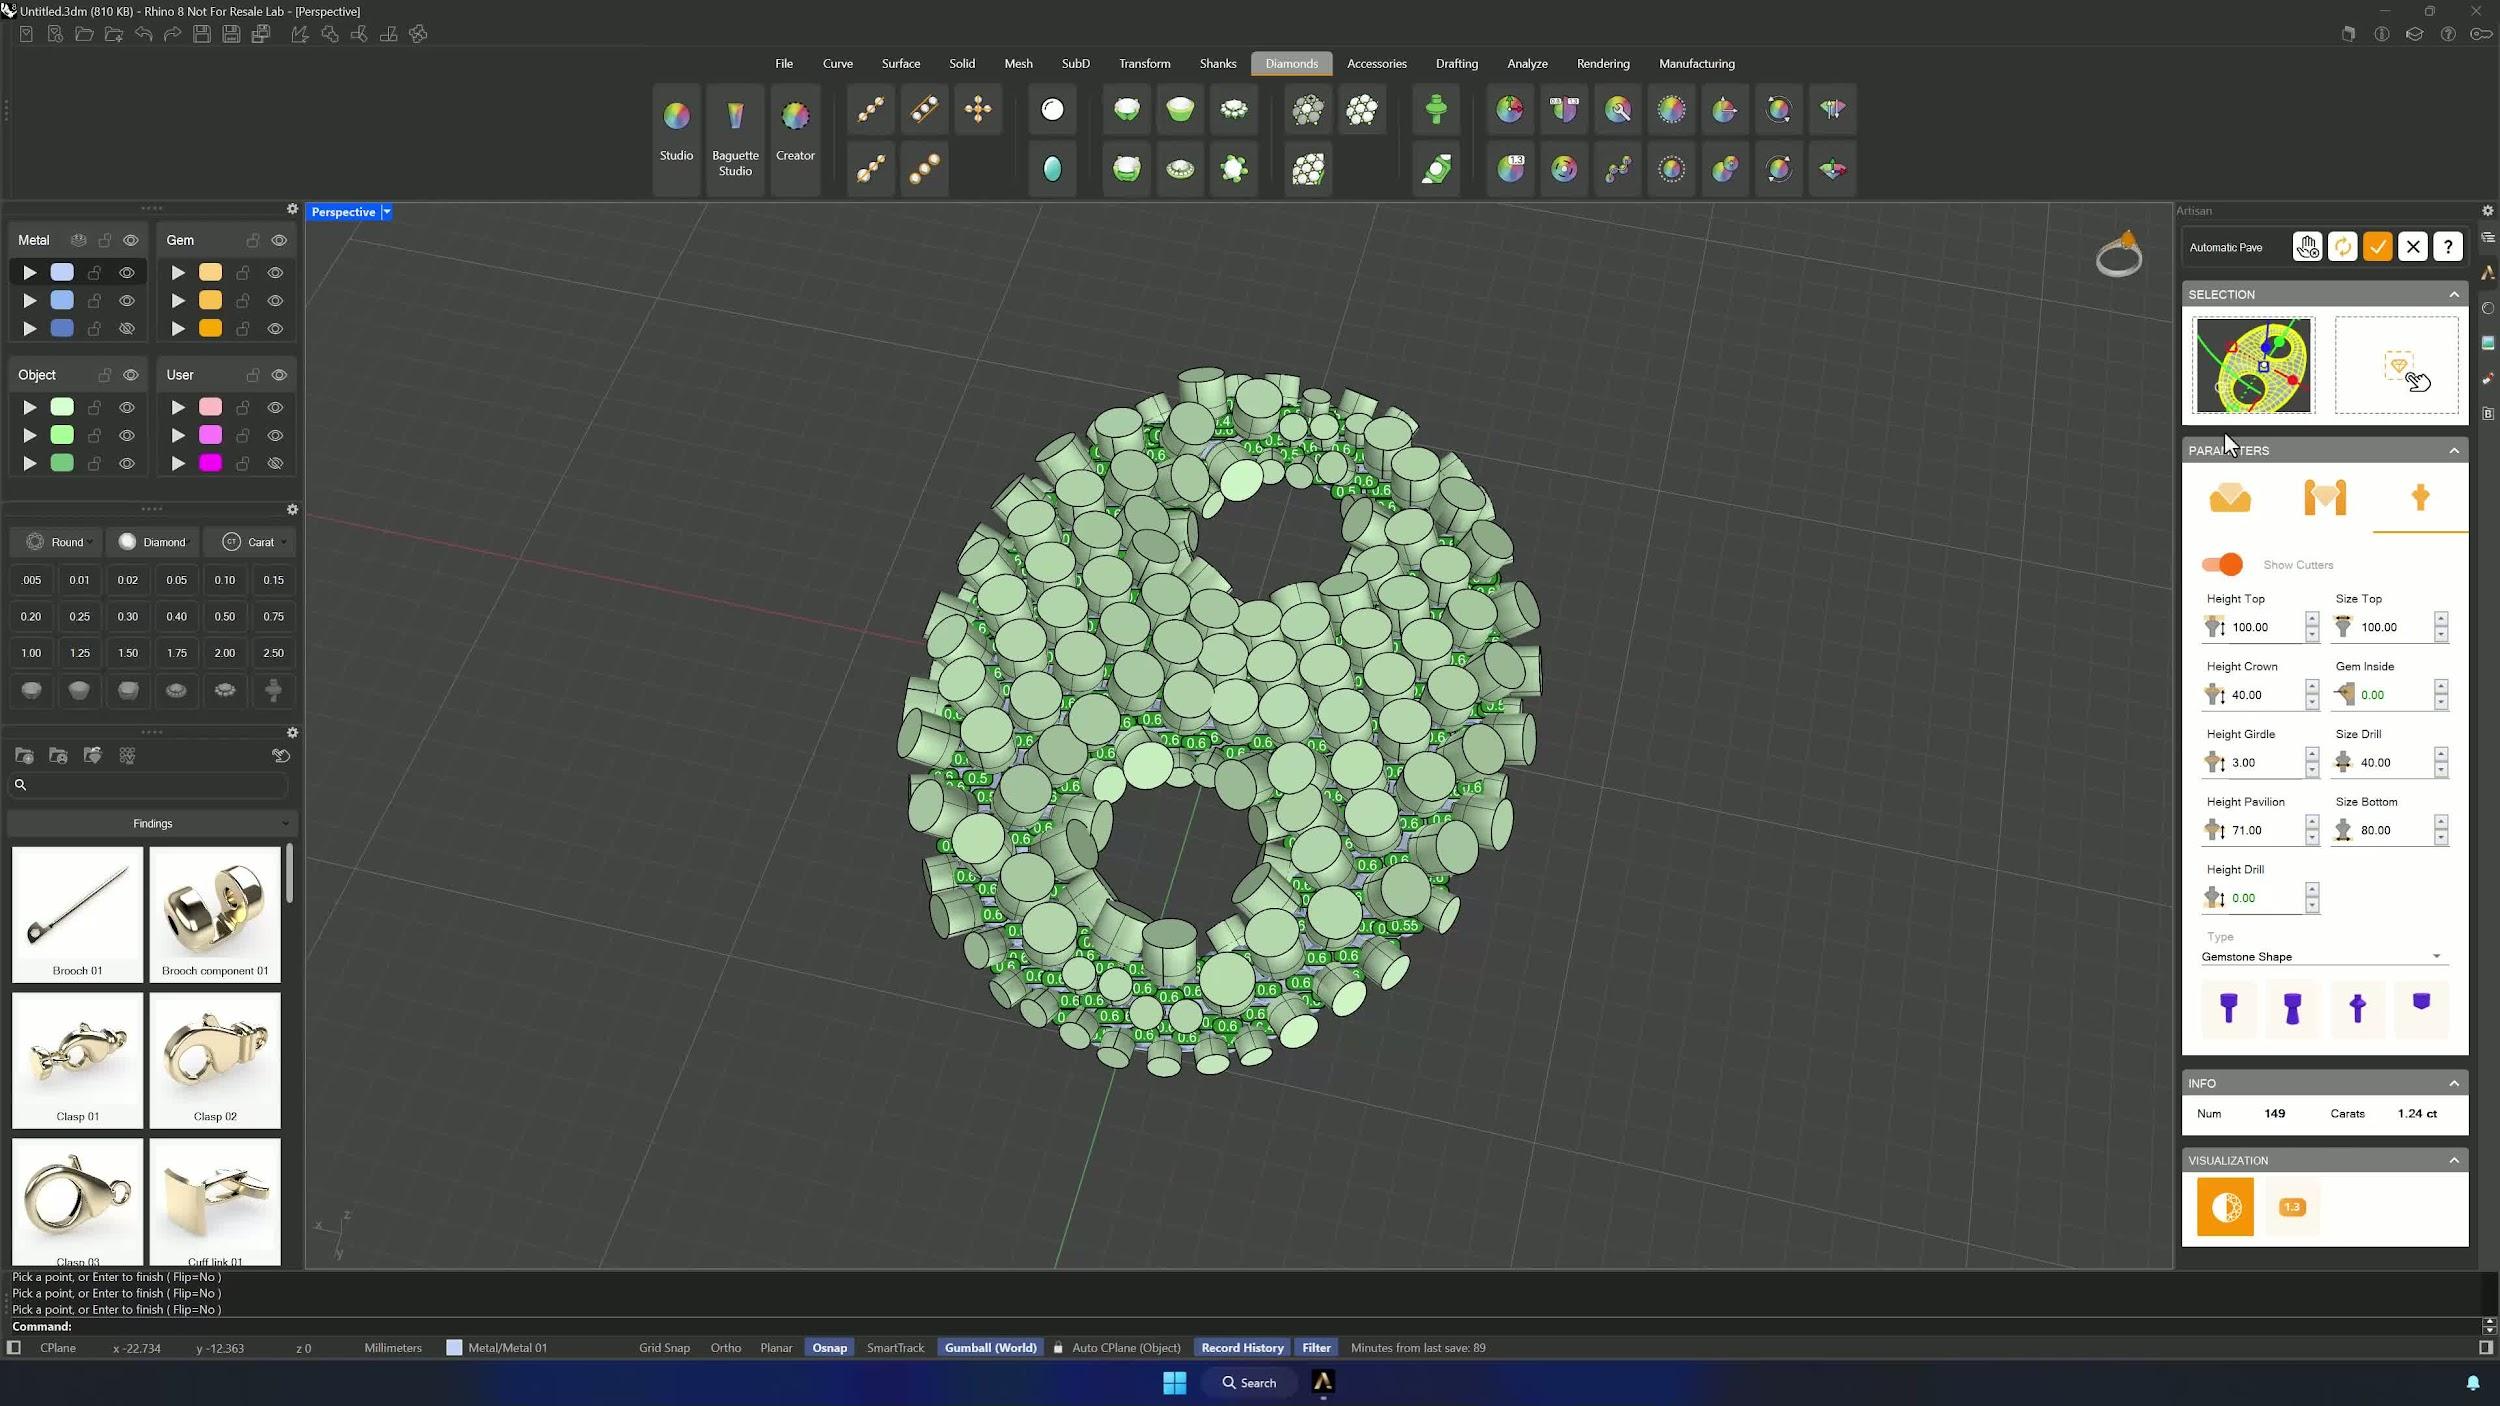
Task: Open the Carat unit dropdown
Action: pyautogui.click(x=254, y=542)
